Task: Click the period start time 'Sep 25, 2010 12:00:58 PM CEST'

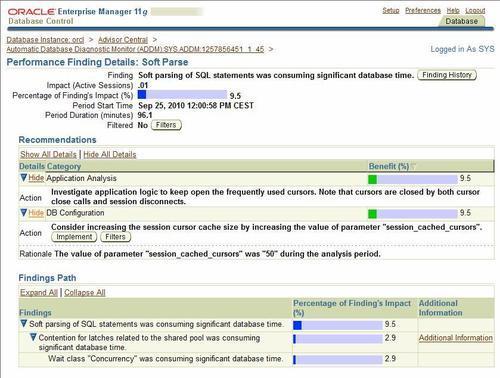Action: (196, 106)
